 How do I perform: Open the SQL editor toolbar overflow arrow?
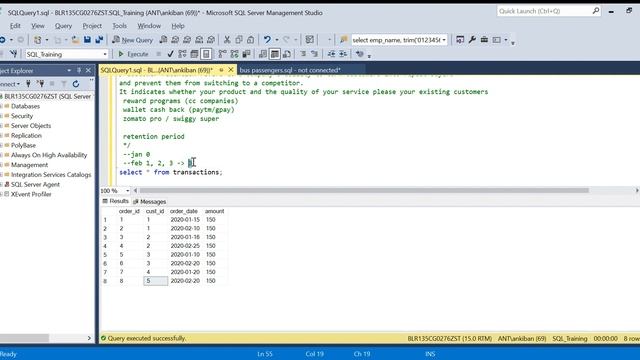tap(369, 56)
